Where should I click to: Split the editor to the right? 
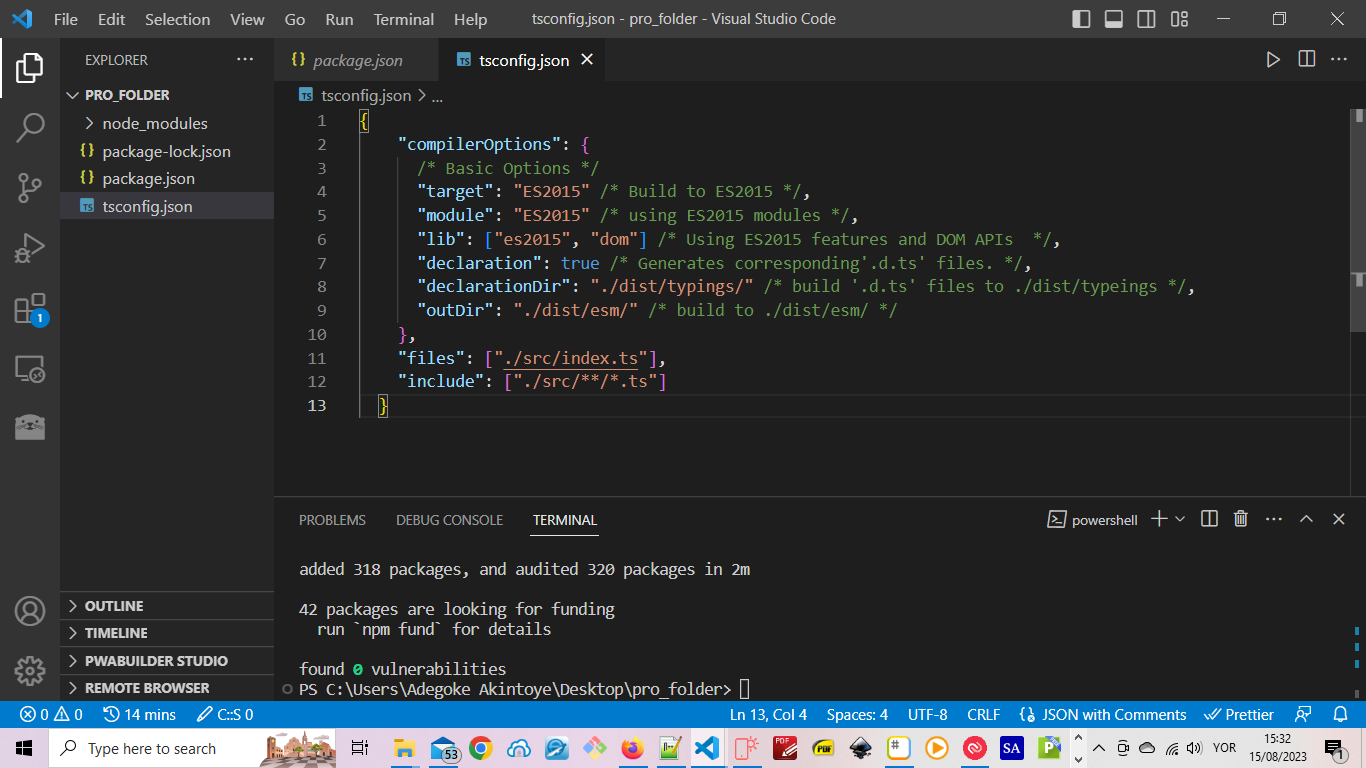pos(1306,60)
